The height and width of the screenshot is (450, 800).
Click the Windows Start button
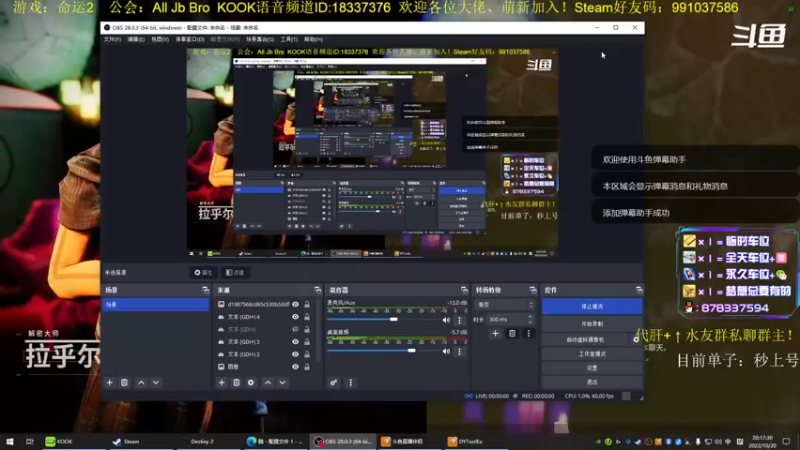(10, 441)
